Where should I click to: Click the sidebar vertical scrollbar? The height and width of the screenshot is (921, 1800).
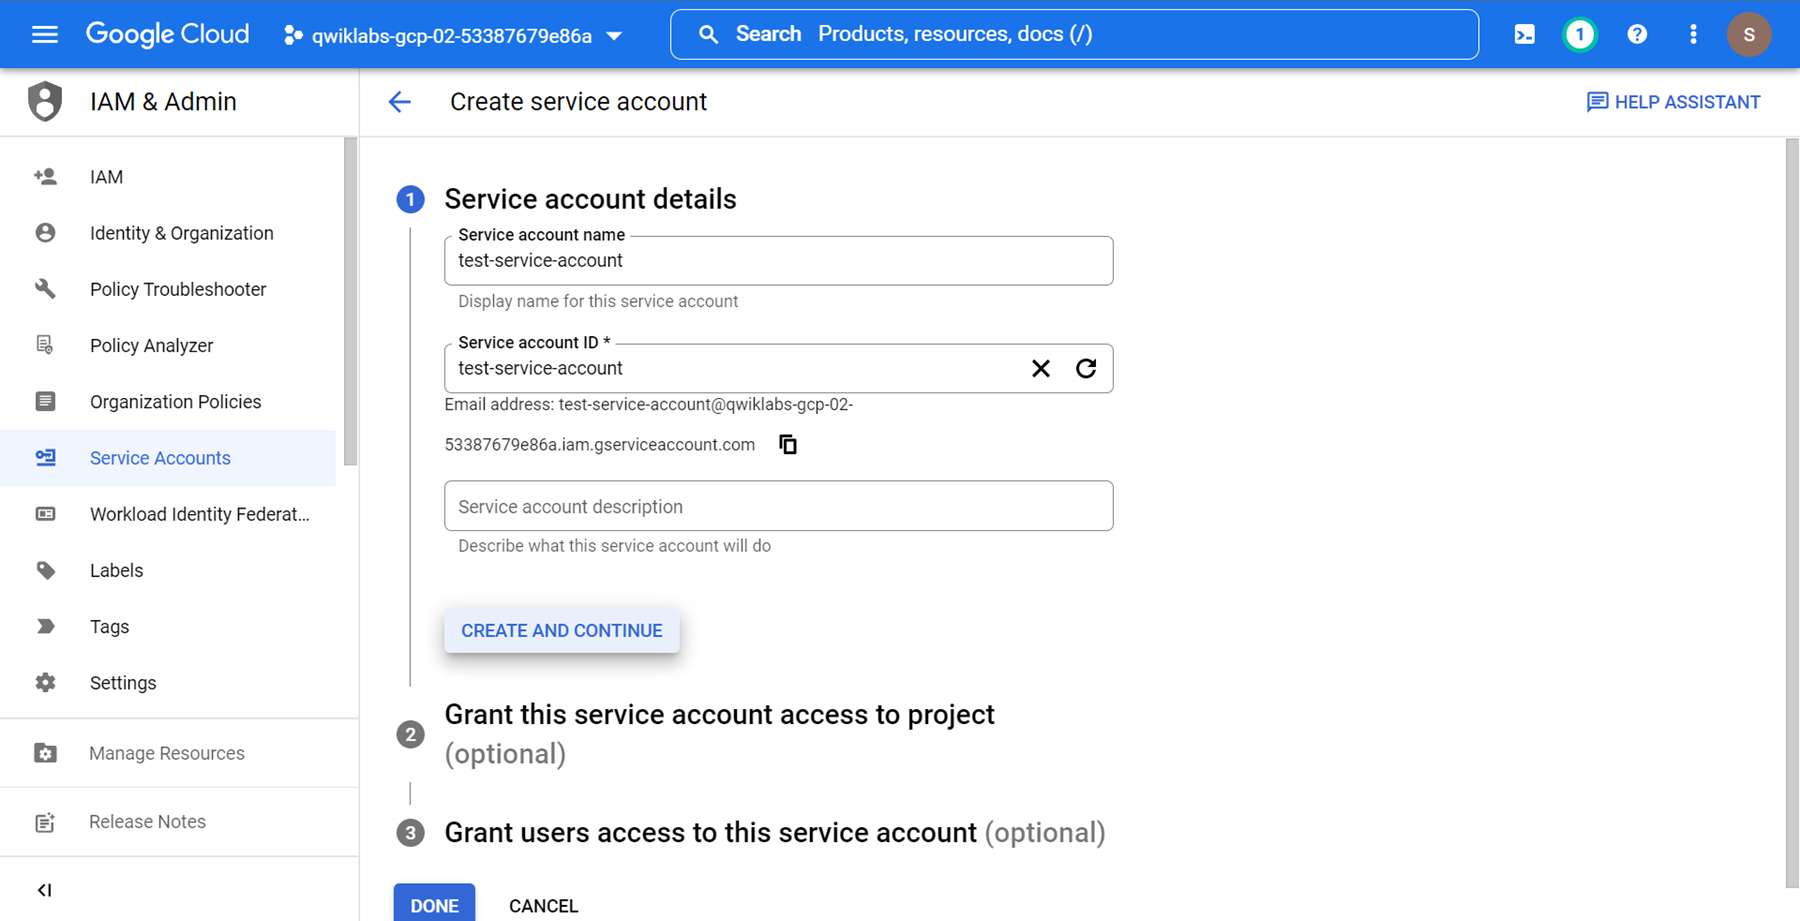click(350, 302)
